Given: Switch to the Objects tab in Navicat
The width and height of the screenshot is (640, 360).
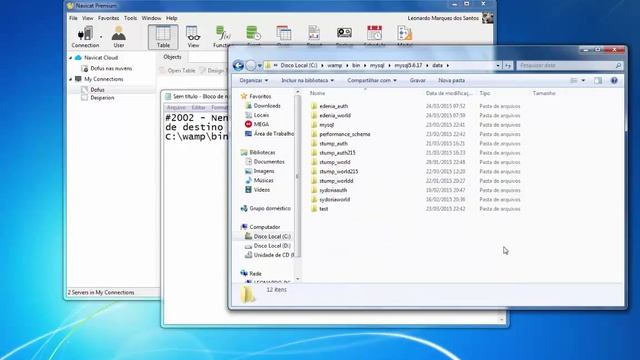Looking at the screenshot, I should [172, 57].
